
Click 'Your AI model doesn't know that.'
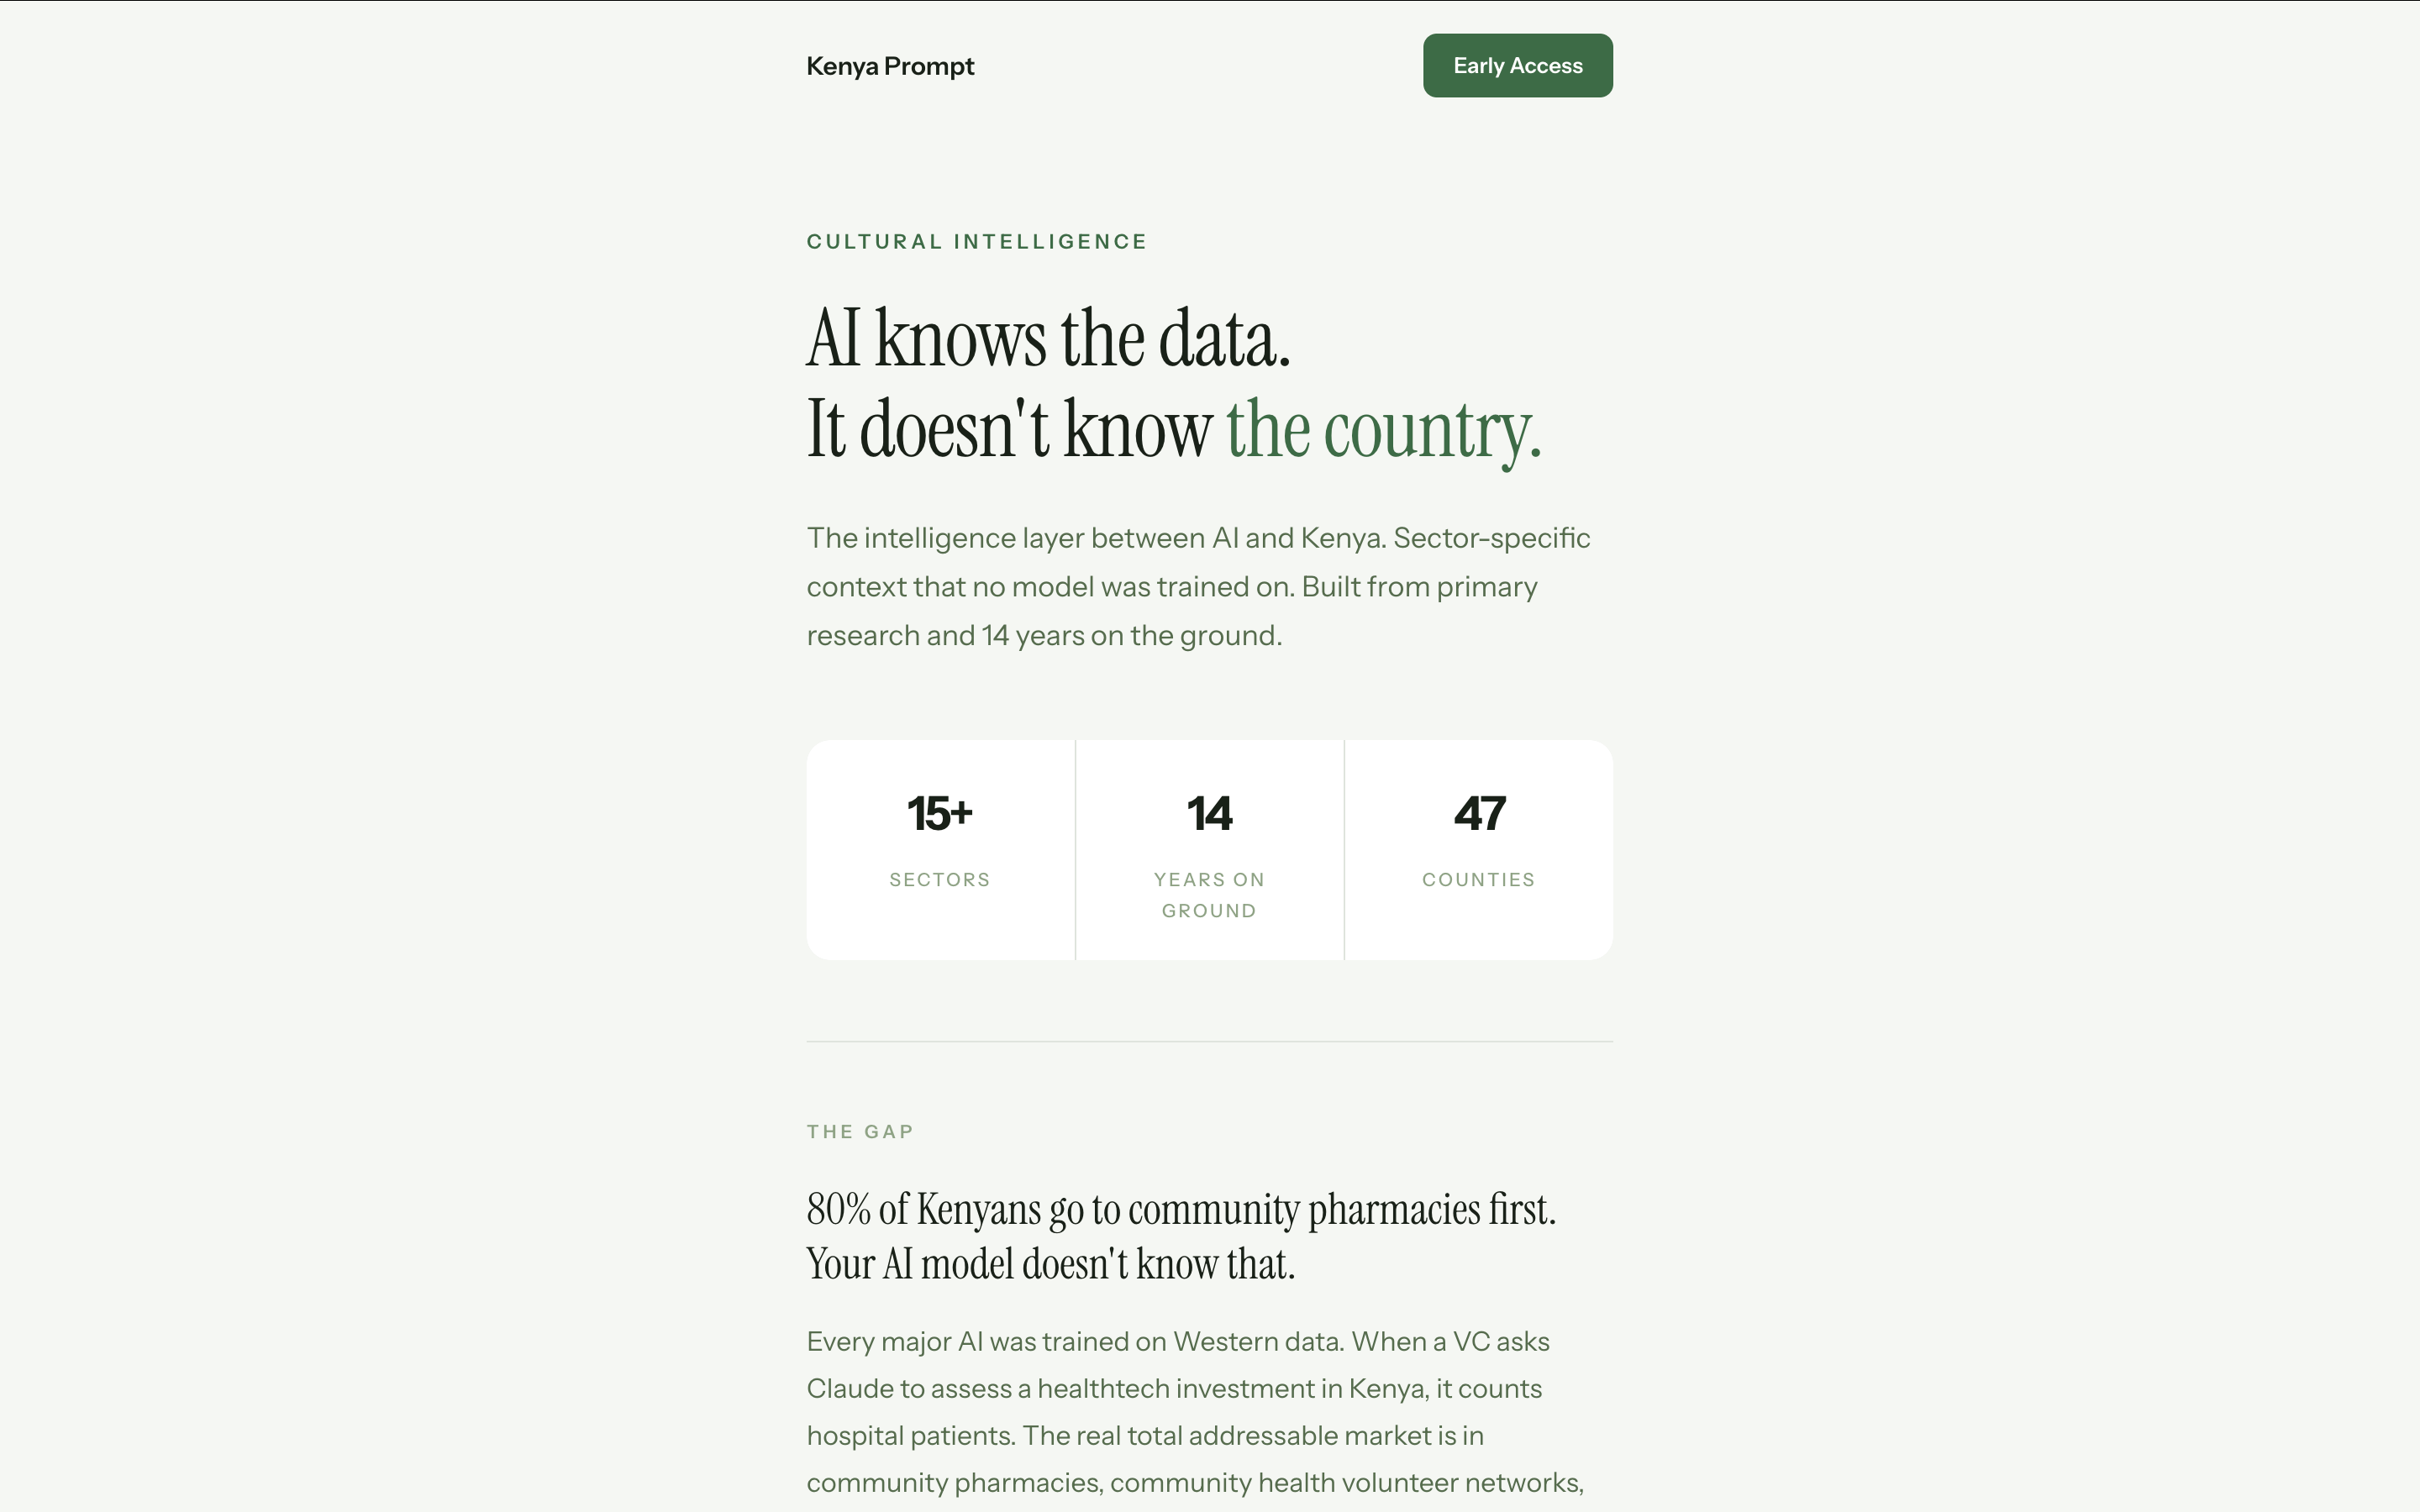[1050, 1264]
